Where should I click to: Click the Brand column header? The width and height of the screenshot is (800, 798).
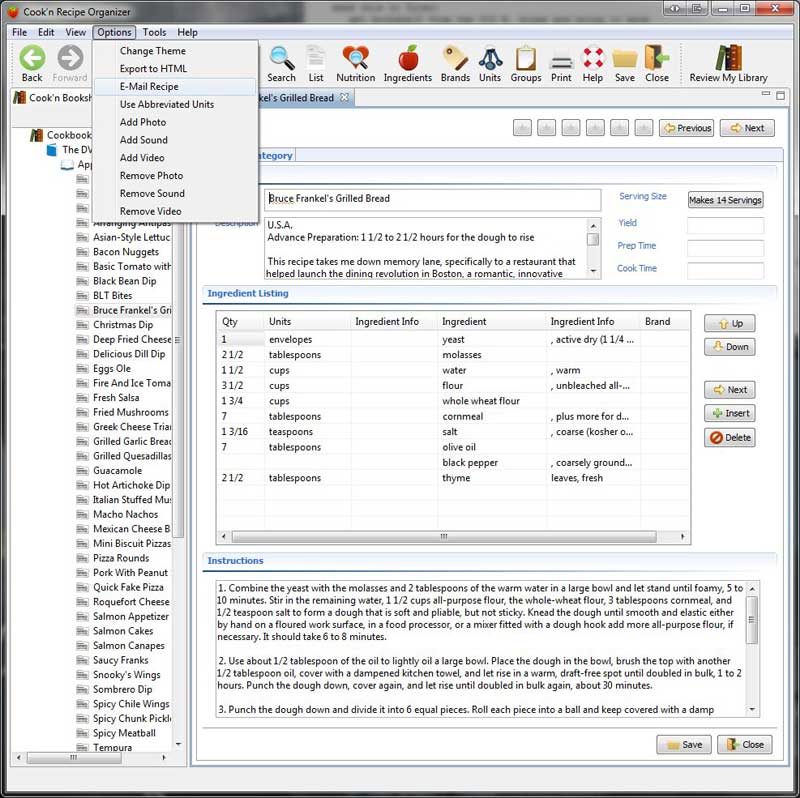(x=665, y=321)
